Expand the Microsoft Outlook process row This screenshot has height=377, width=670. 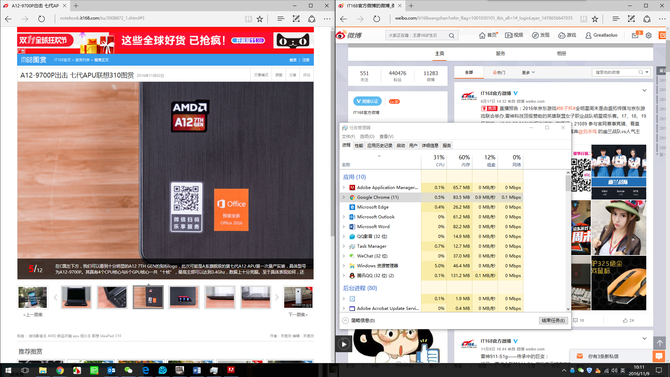[x=344, y=217]
